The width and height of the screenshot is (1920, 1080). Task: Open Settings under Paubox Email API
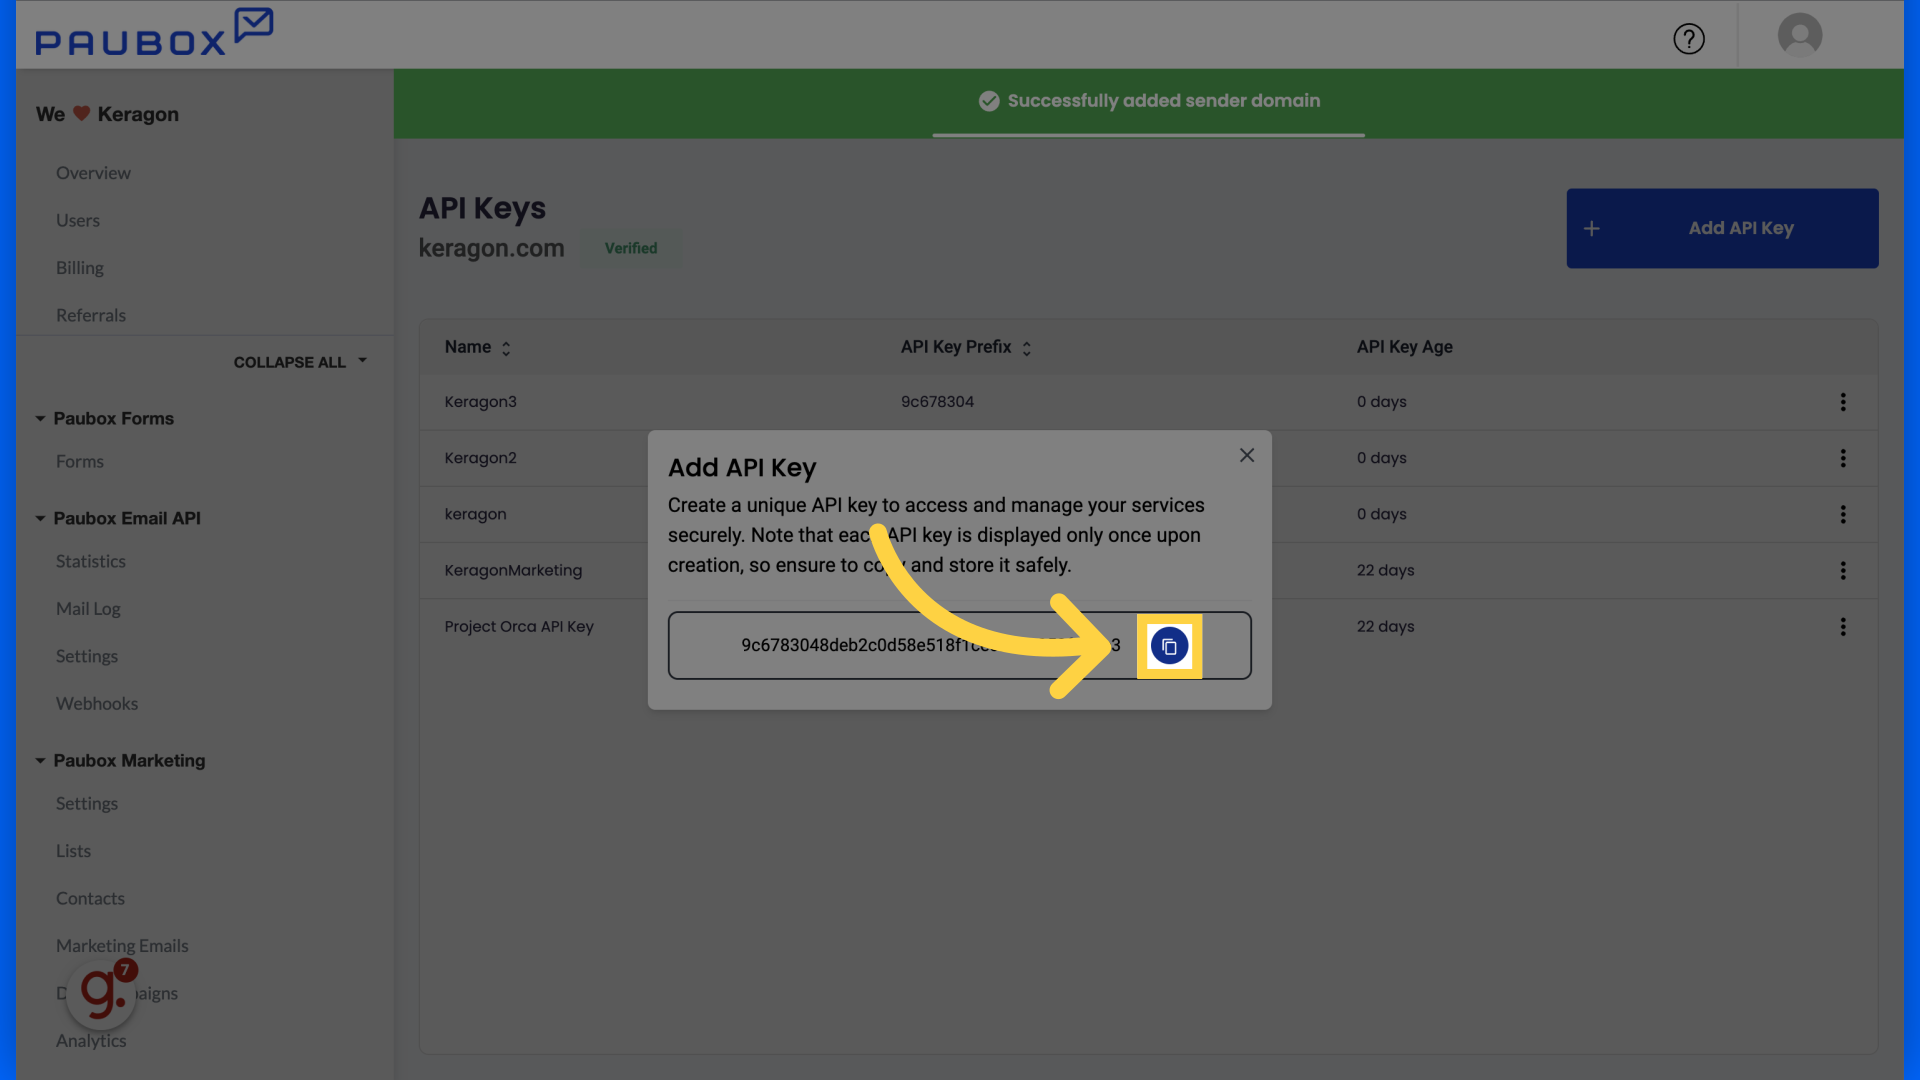[87, 656]
